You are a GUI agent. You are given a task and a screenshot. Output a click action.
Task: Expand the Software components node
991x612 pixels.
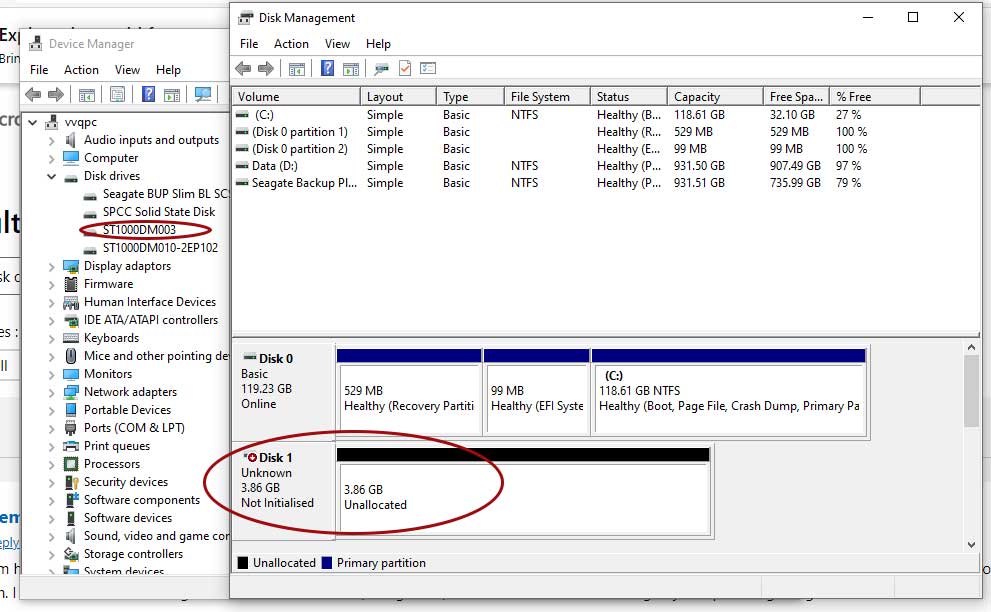tap(52, 501)
